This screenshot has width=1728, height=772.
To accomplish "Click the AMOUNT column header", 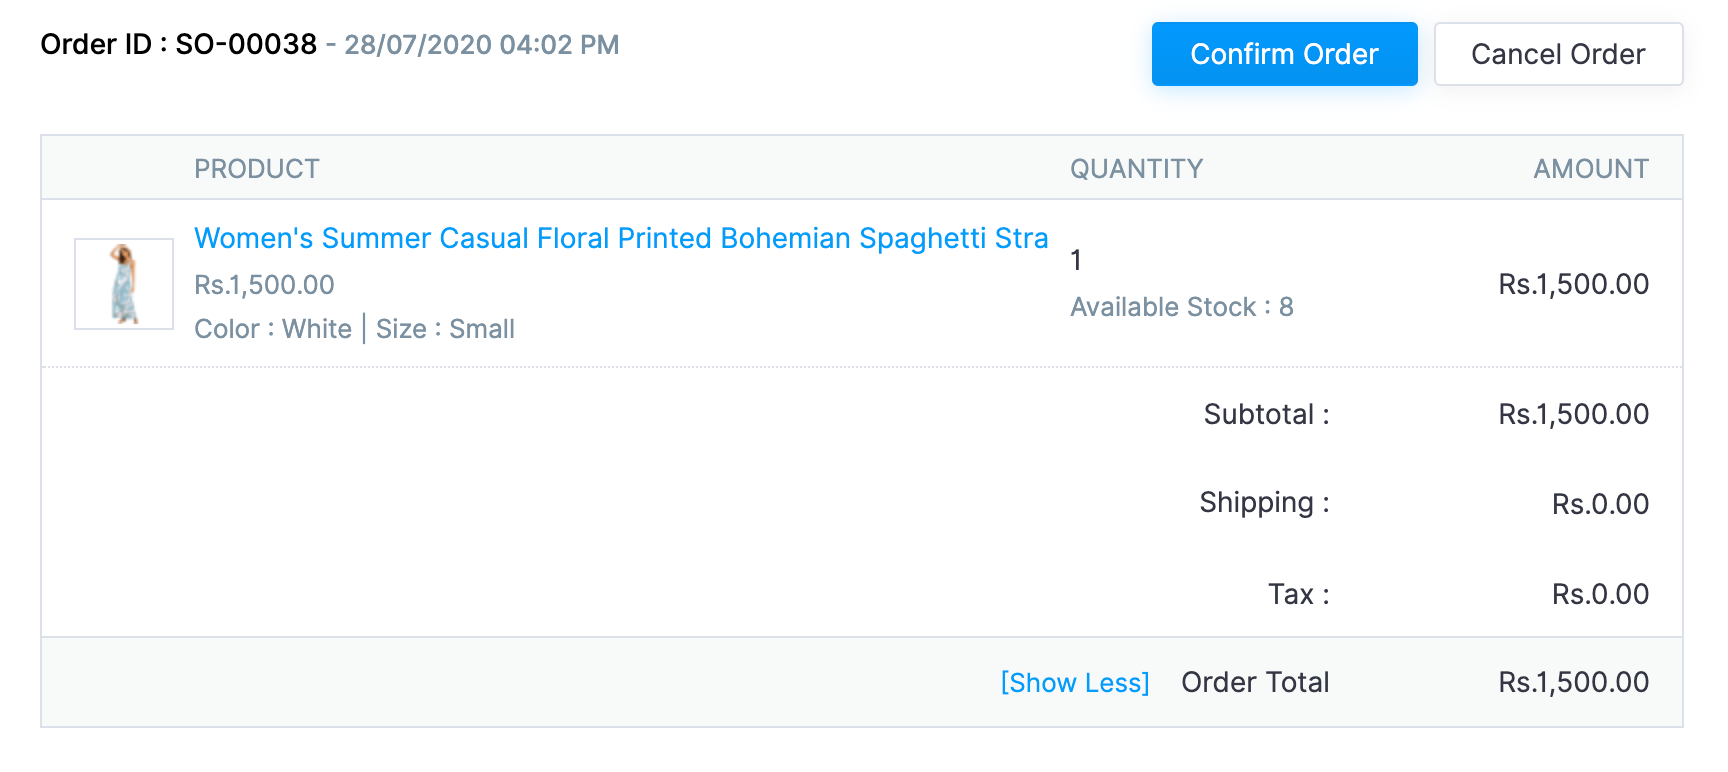I will 1590,169.
